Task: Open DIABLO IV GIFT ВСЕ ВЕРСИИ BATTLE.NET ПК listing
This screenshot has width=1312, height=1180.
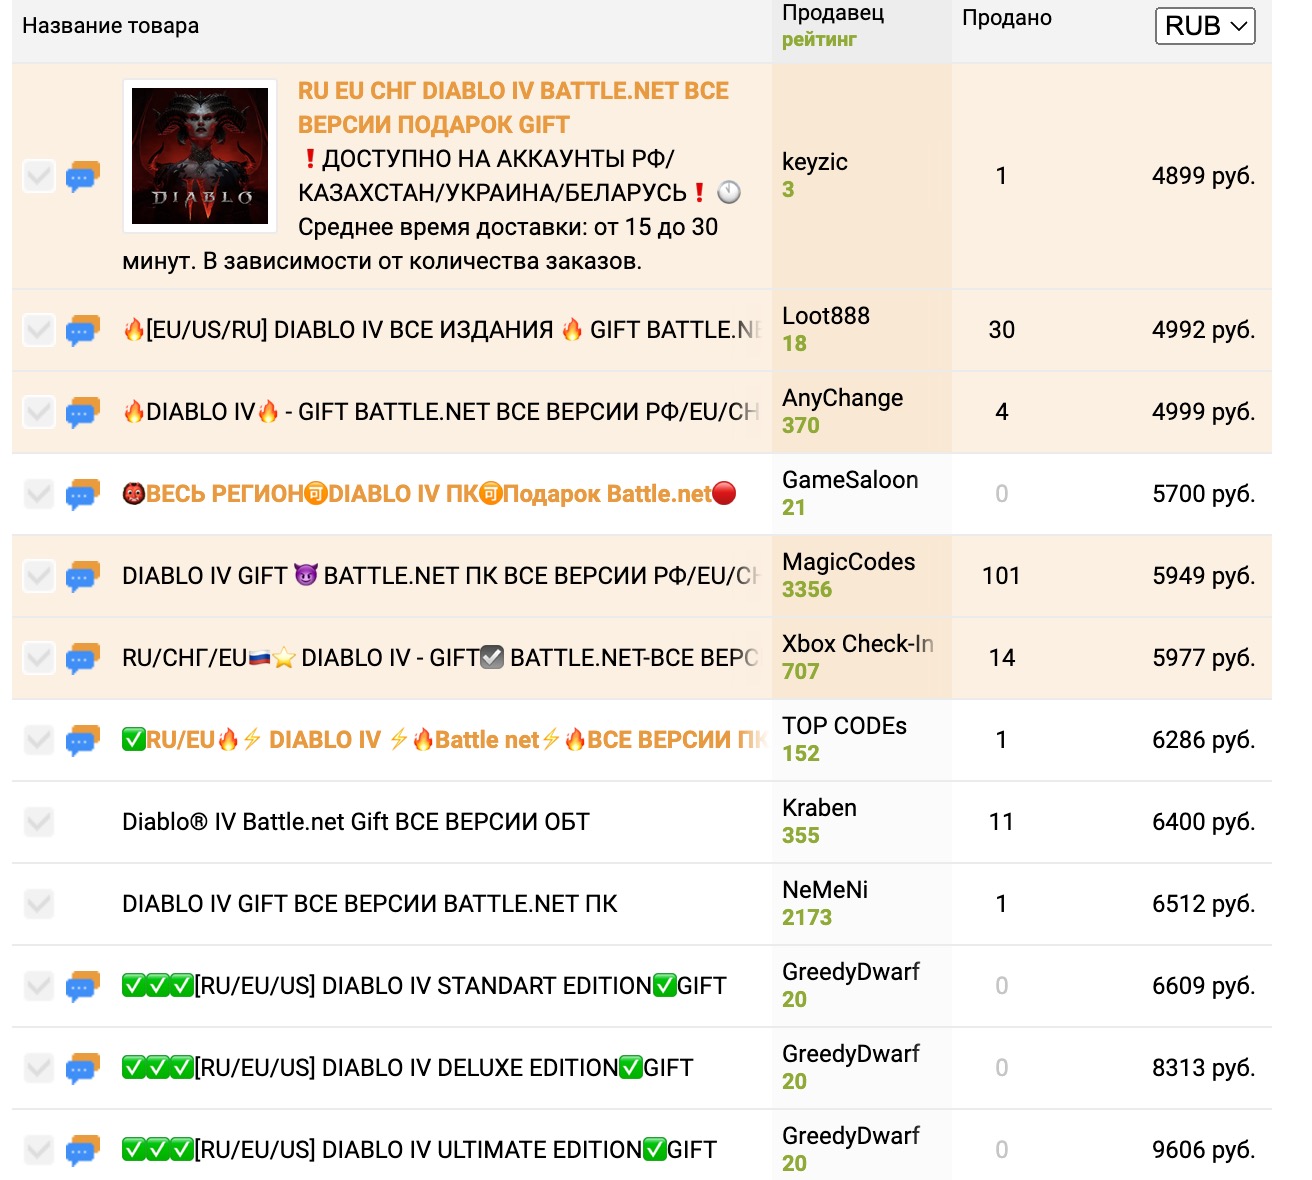Action: [370, 904]
